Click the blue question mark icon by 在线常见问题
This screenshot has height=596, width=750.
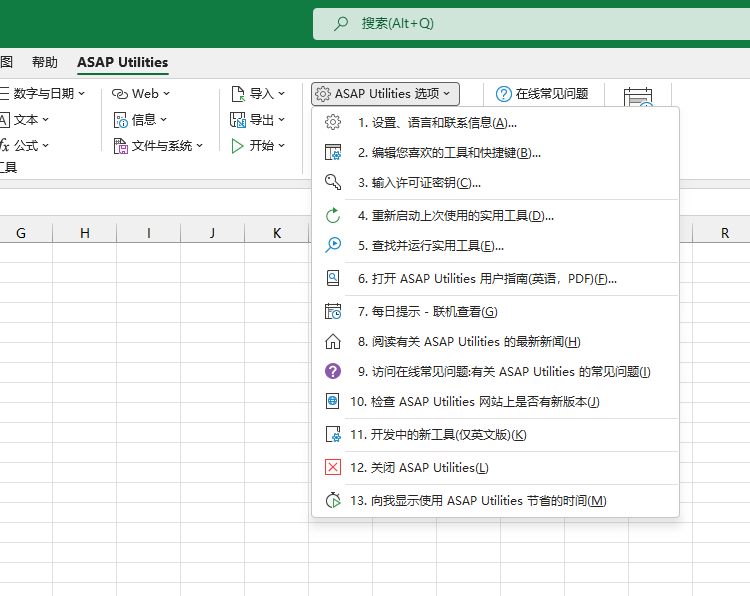tap(503, 94)
